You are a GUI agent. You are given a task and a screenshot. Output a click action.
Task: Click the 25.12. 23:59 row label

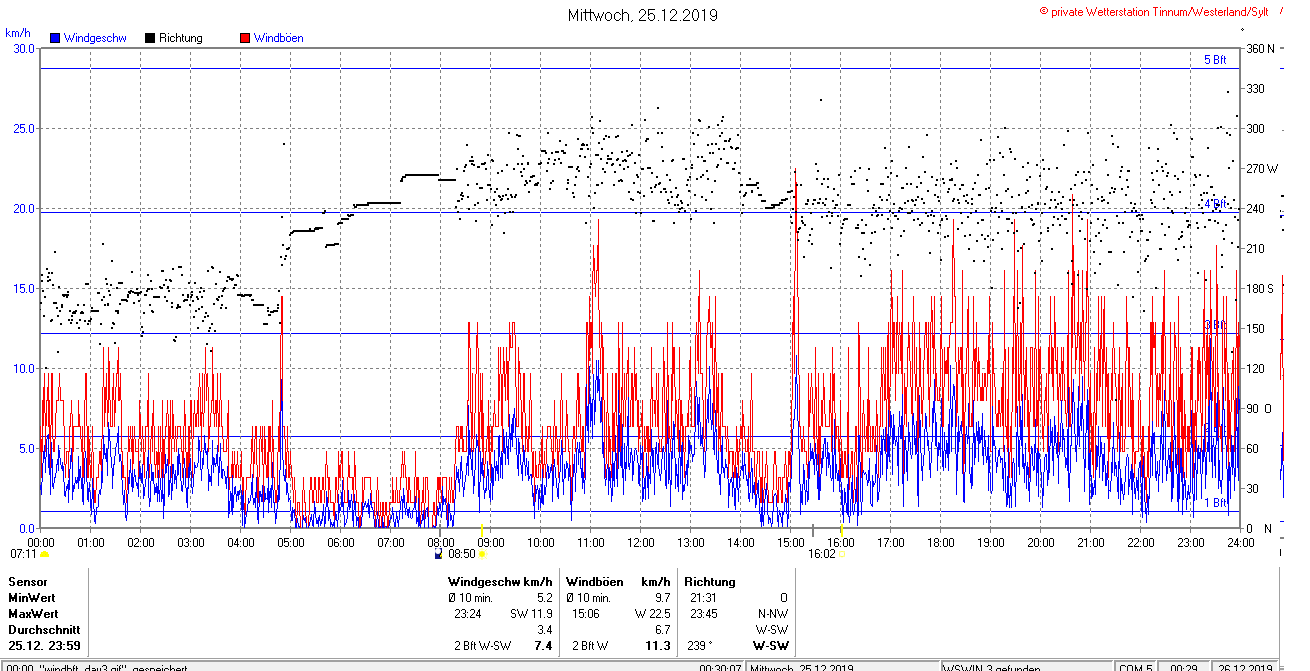tap(44, 646)
